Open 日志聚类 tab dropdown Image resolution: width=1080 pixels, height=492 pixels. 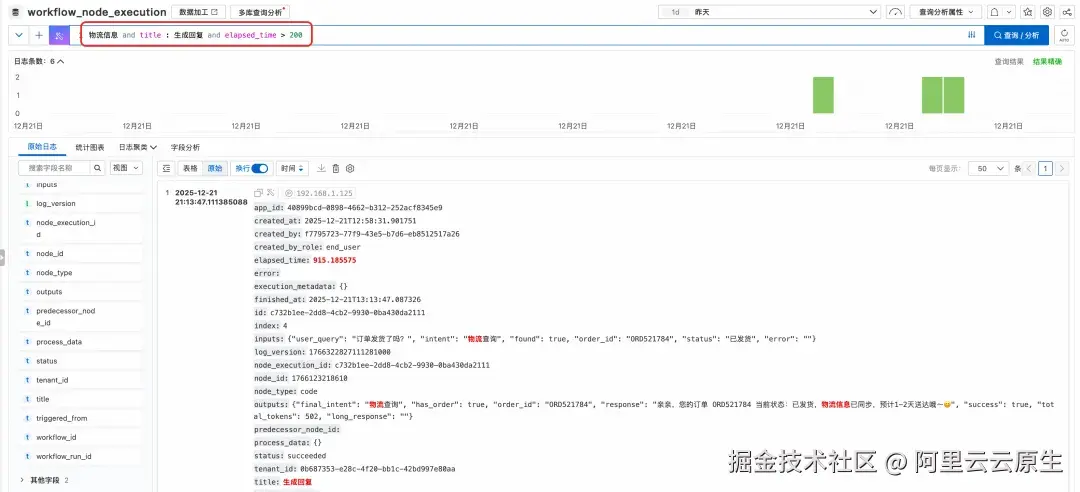138,147
